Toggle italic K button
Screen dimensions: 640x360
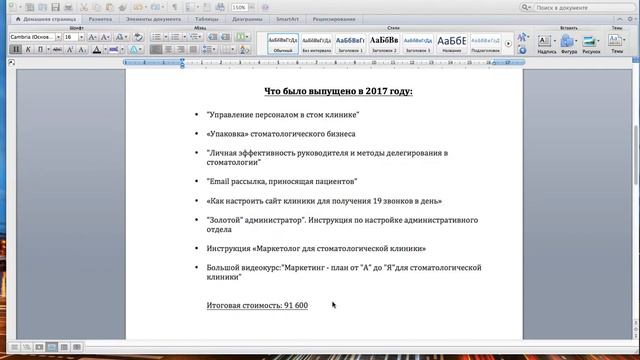tap(28, 49)
